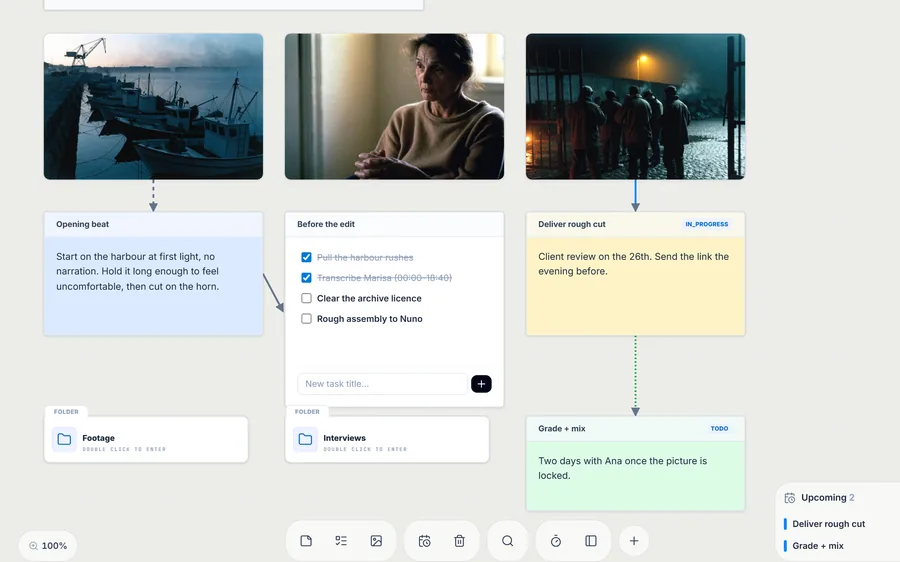Click the Interviews folder name
This screenshot has width=900, height=562.
click(x=344, y=438)
